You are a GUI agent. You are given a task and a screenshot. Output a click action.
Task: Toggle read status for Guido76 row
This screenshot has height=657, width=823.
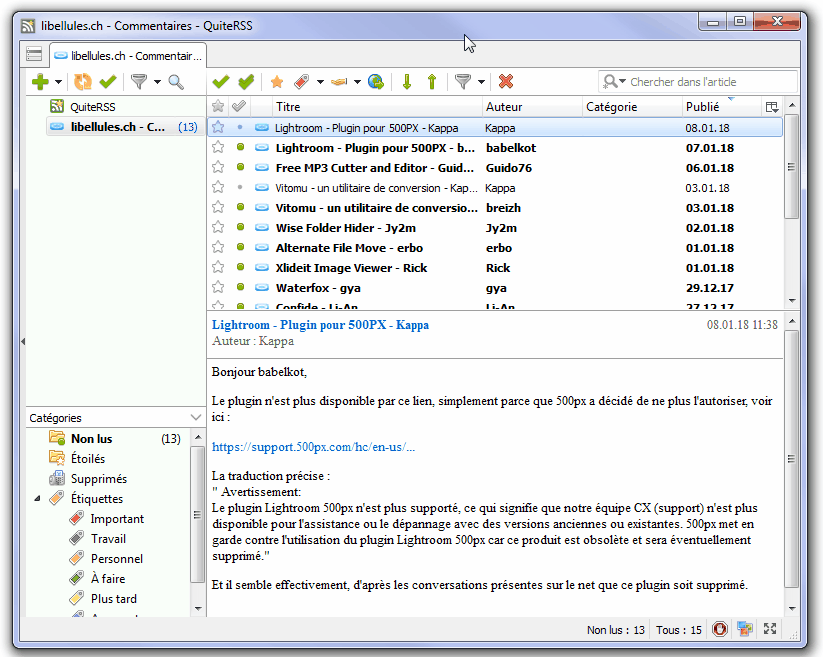coord(240,167)
